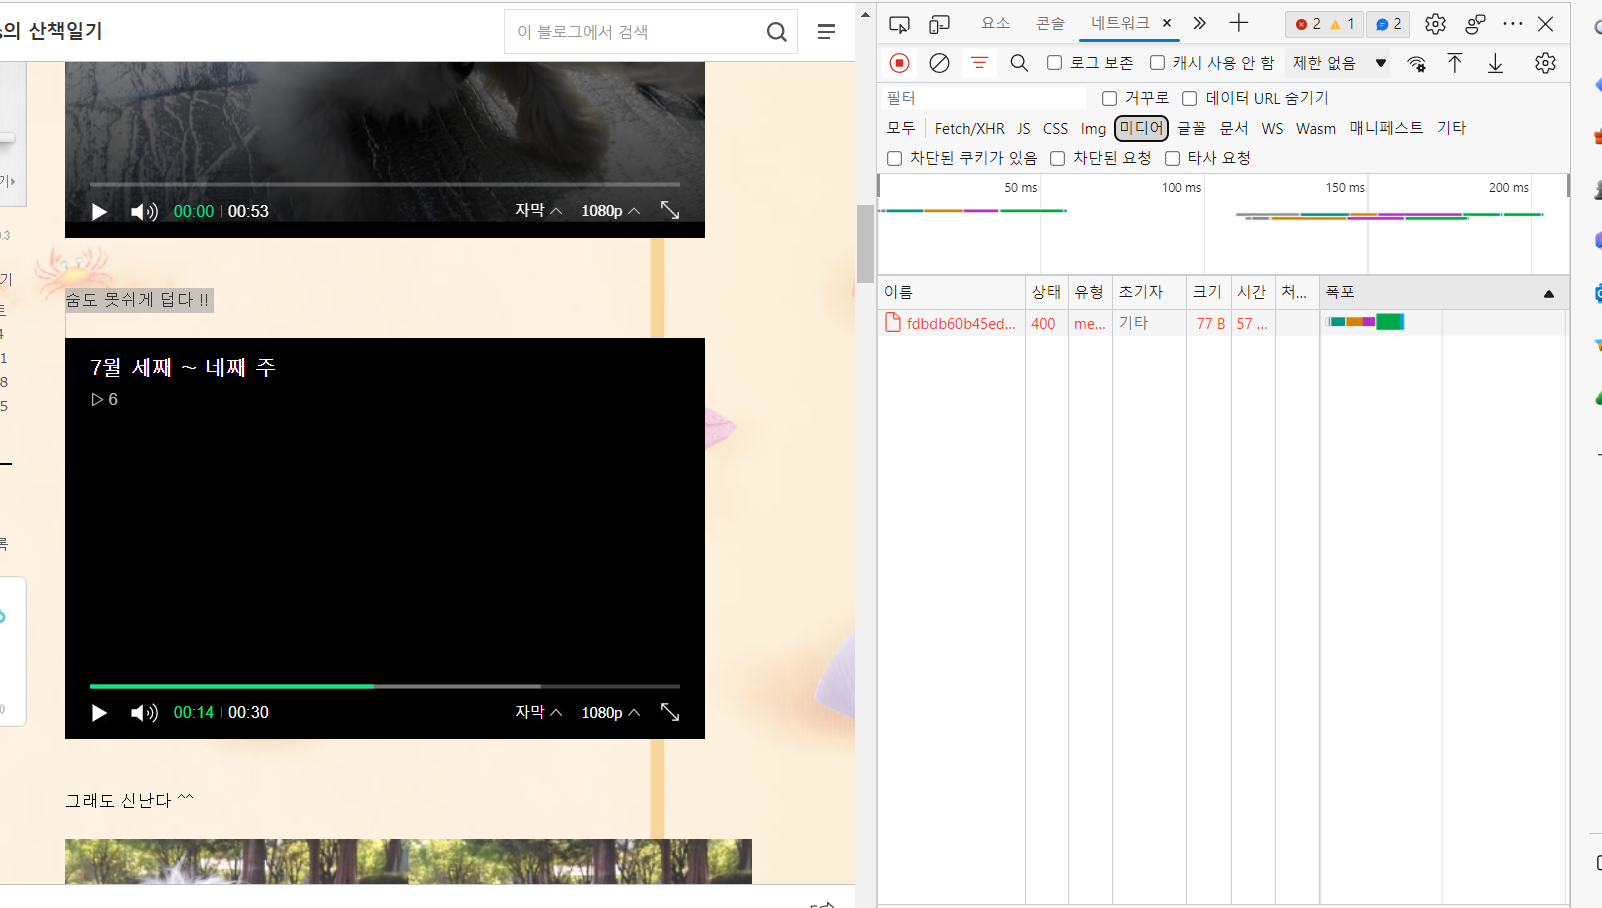
Task: Open network panel settings gear
Action: (x=1545, y=63)
